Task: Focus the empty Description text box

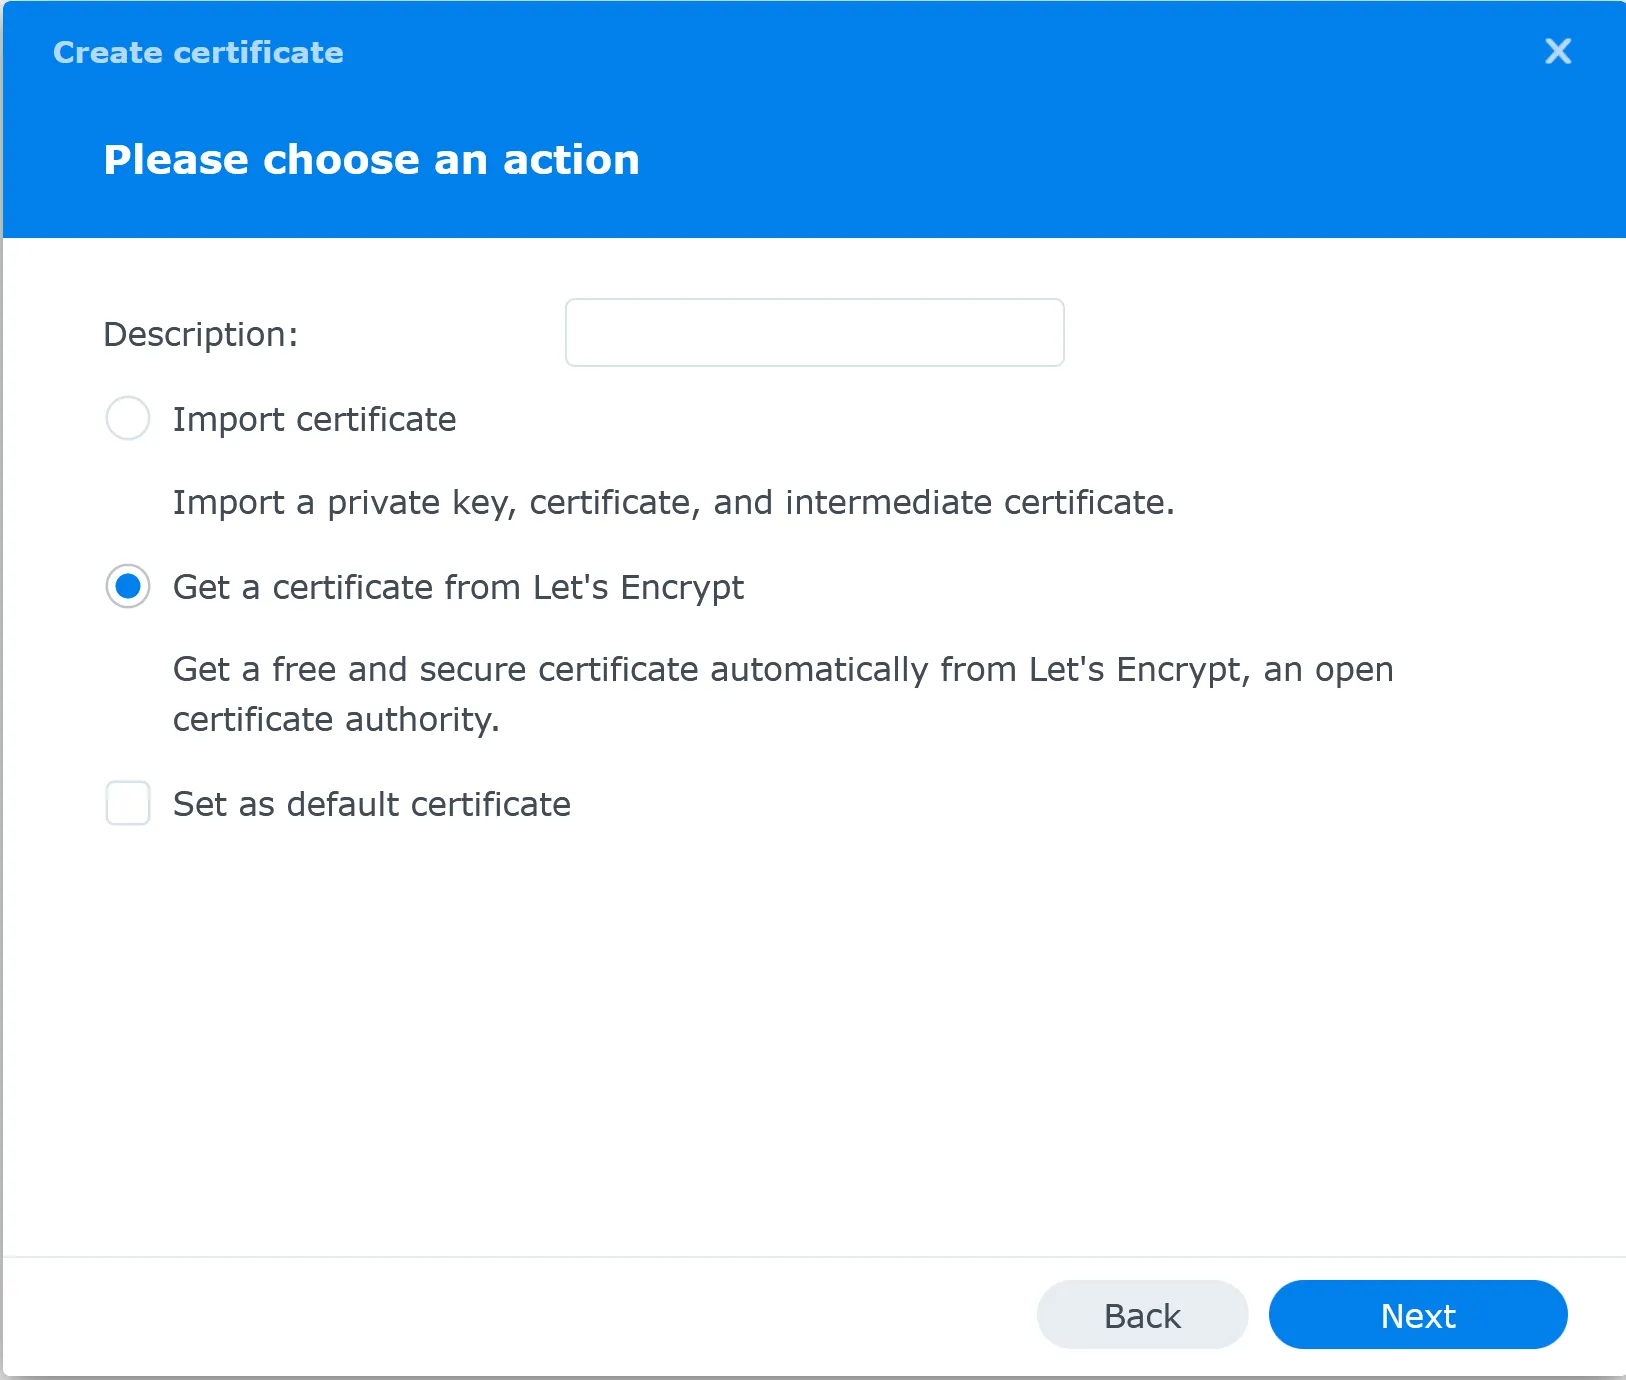Action: tap(814, 332)
